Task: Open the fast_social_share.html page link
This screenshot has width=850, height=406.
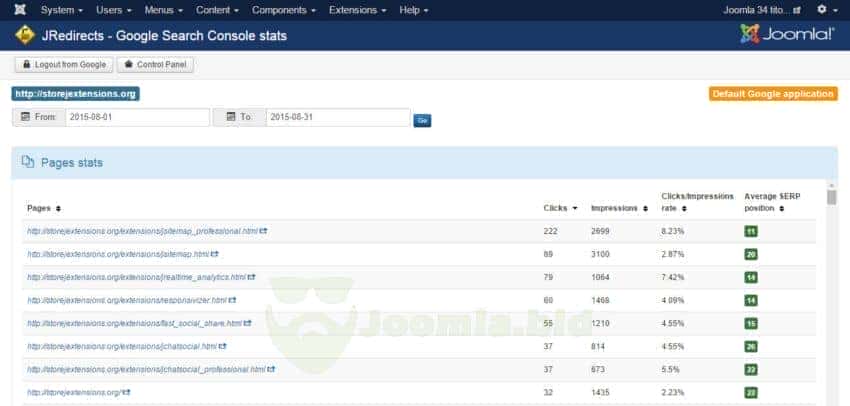Action: pos(134,323)
